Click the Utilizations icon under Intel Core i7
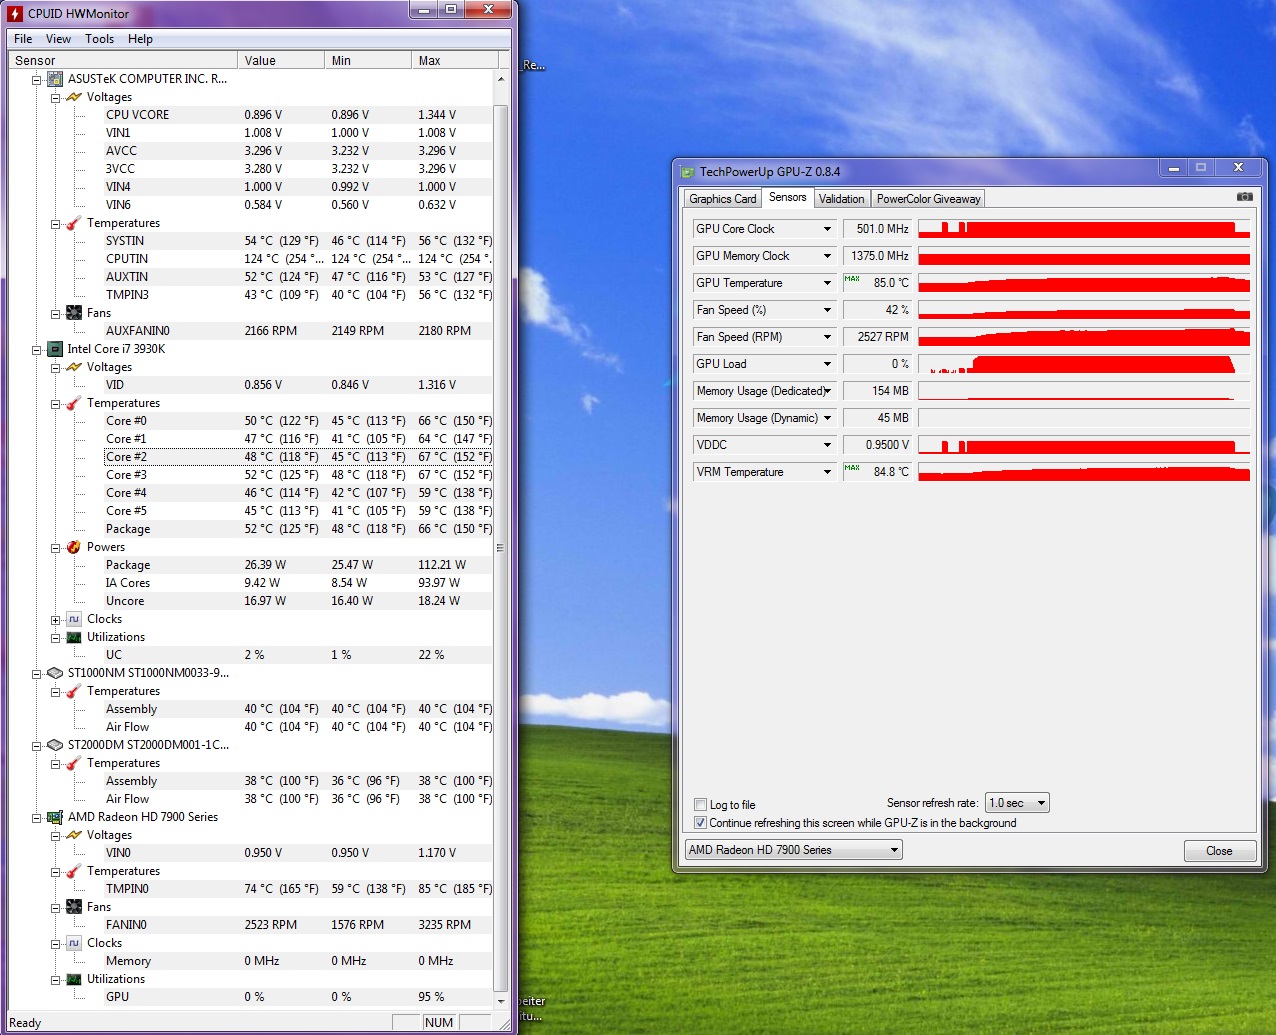This screenshot has height=1035, width=1276. point(74,637)
